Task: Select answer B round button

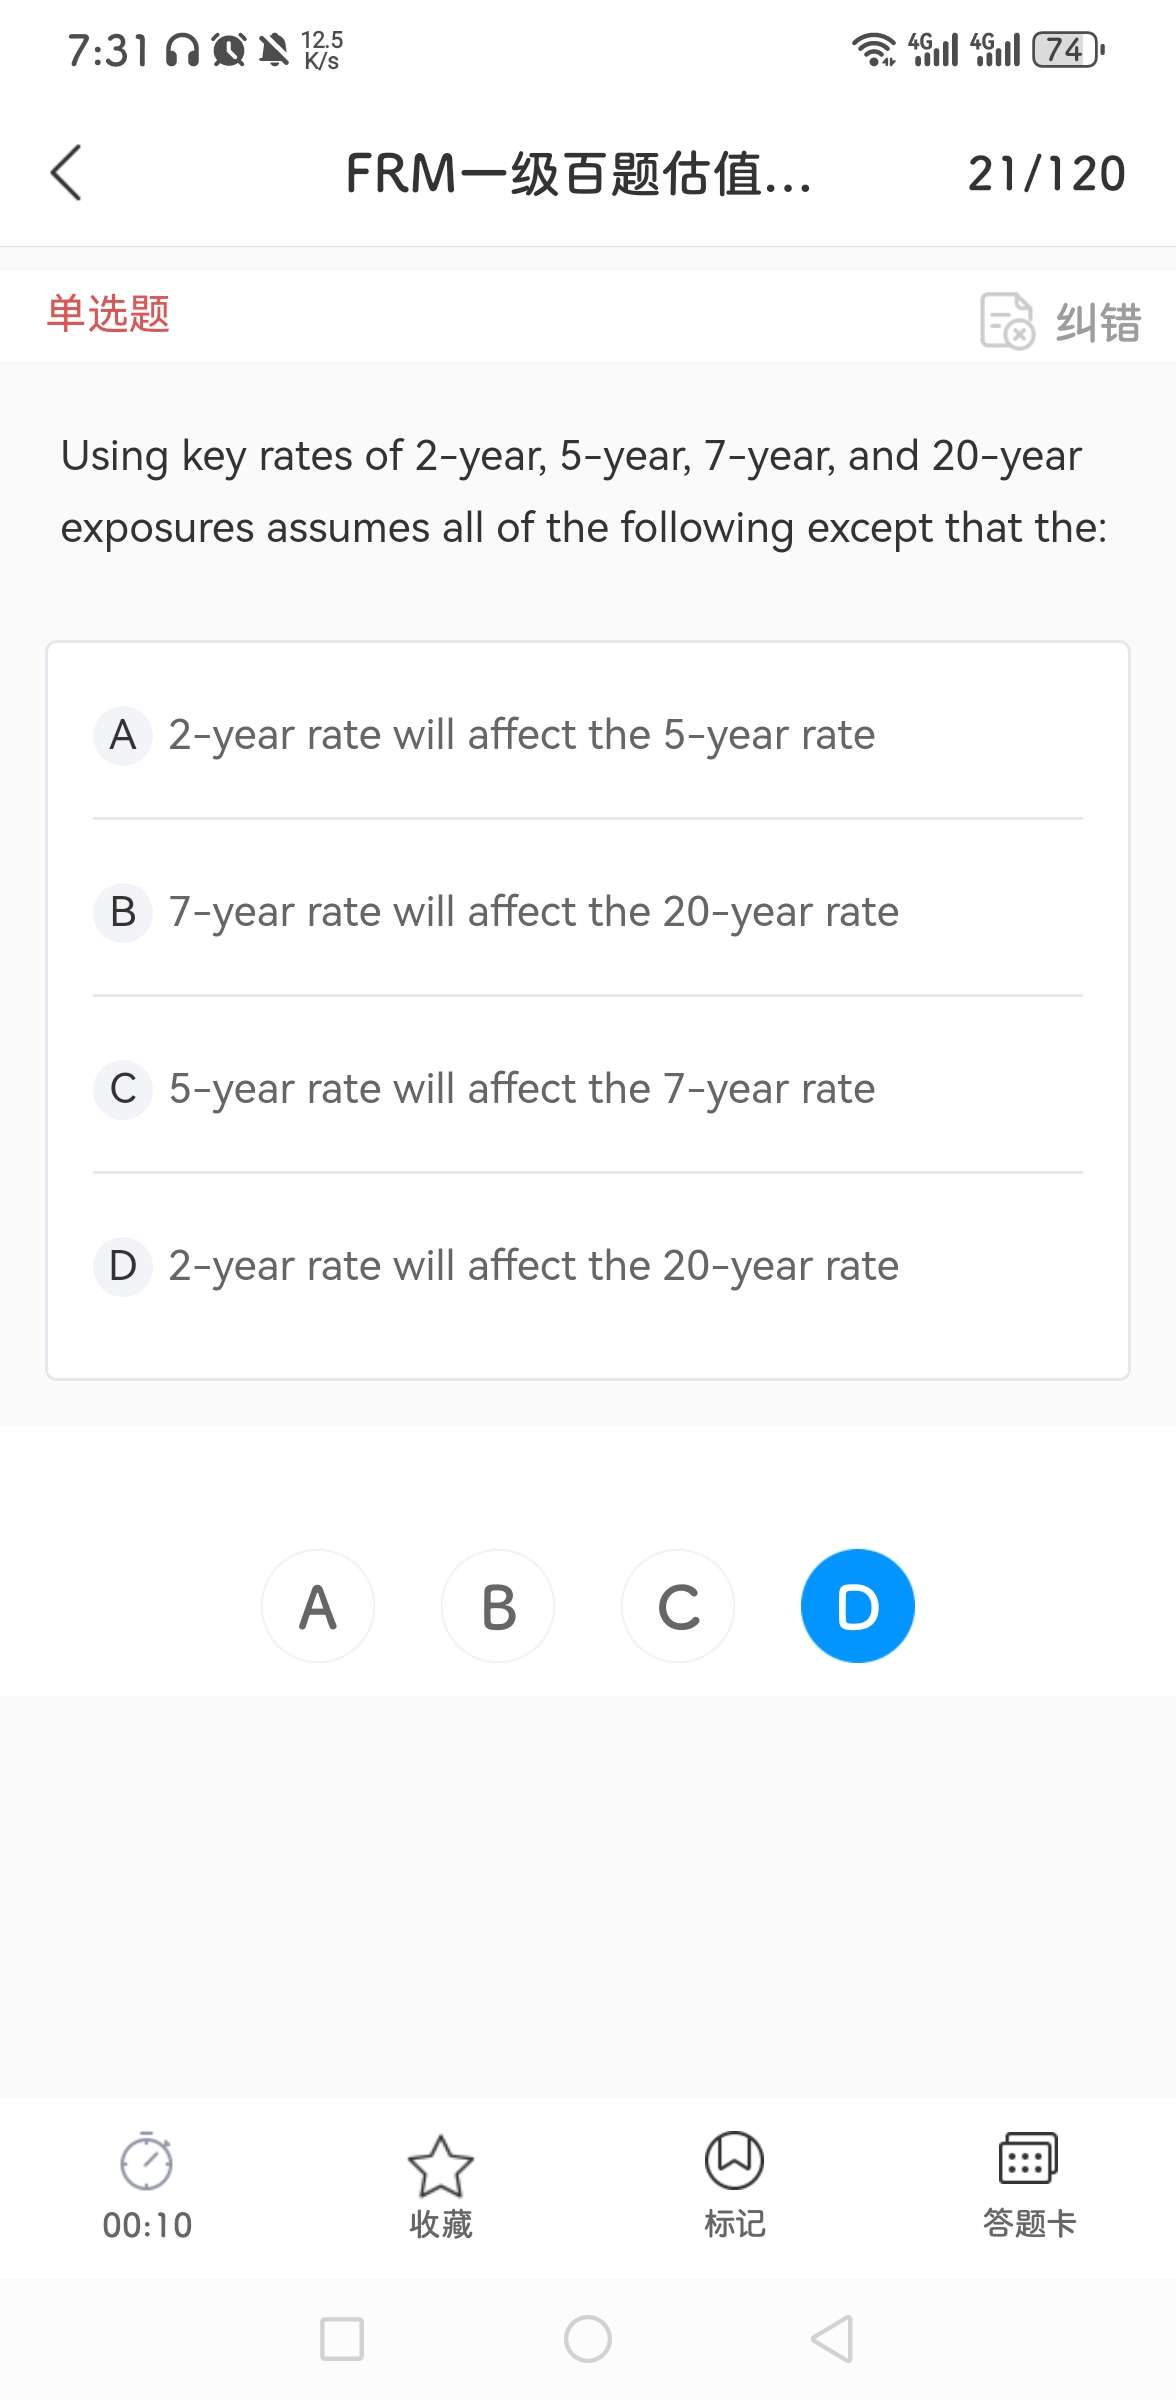Action: [x=498, y=1606]
